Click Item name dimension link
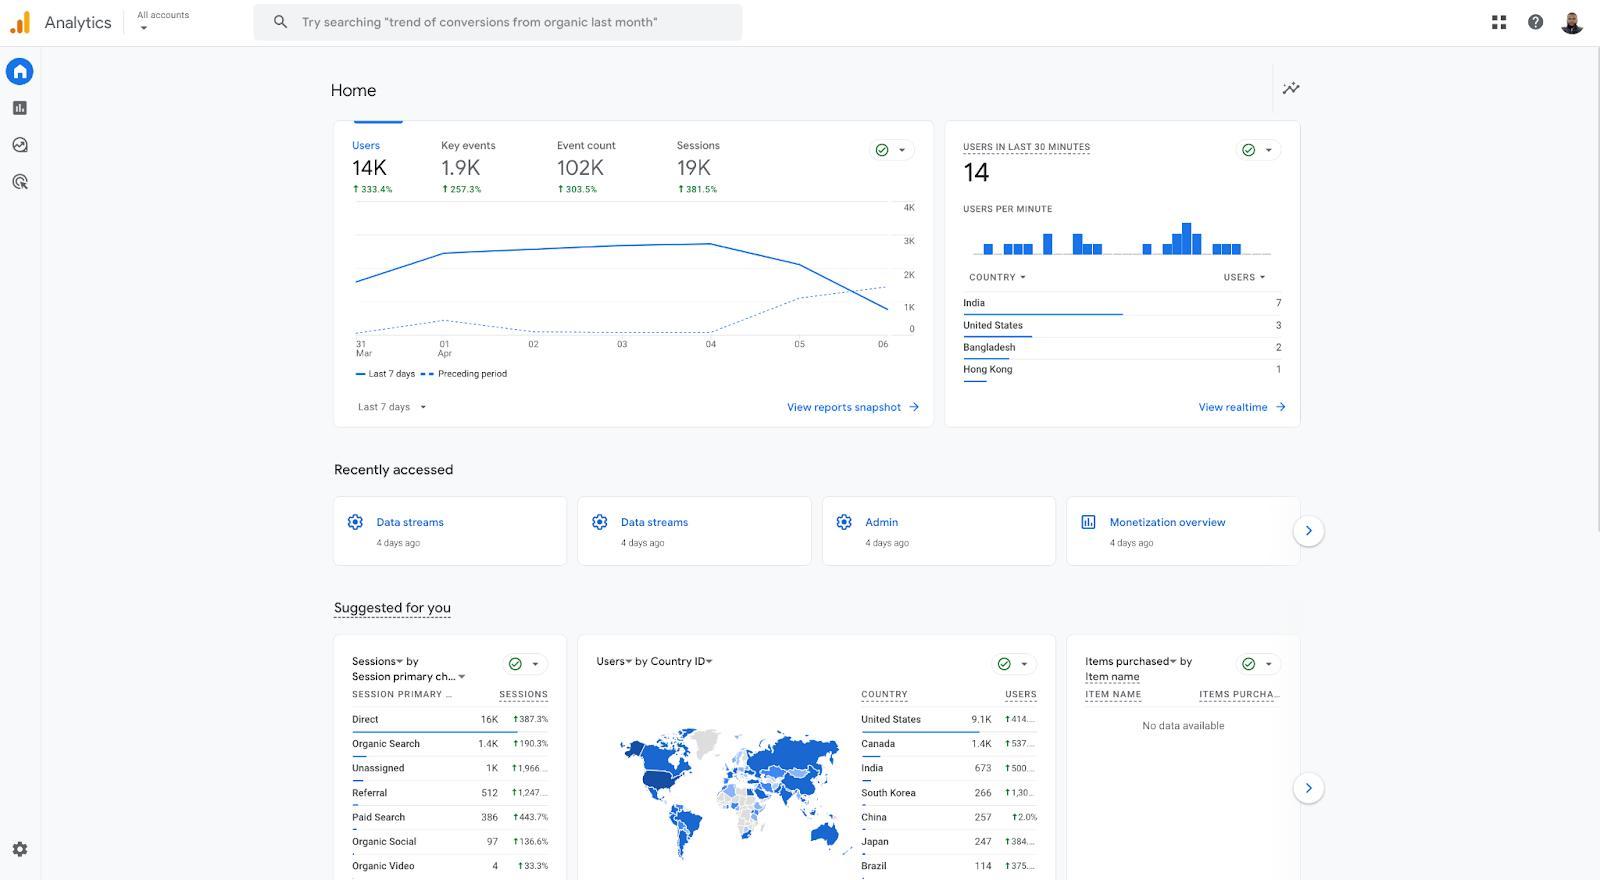Screen dimensions: 1600x880 click(x=1112, y=677)
